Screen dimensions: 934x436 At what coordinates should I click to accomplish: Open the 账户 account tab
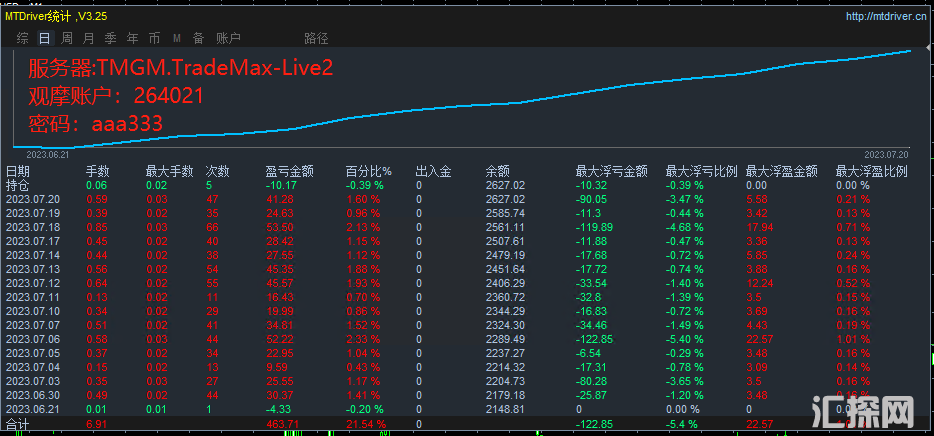pyautogui.click(x=228, y=39)
